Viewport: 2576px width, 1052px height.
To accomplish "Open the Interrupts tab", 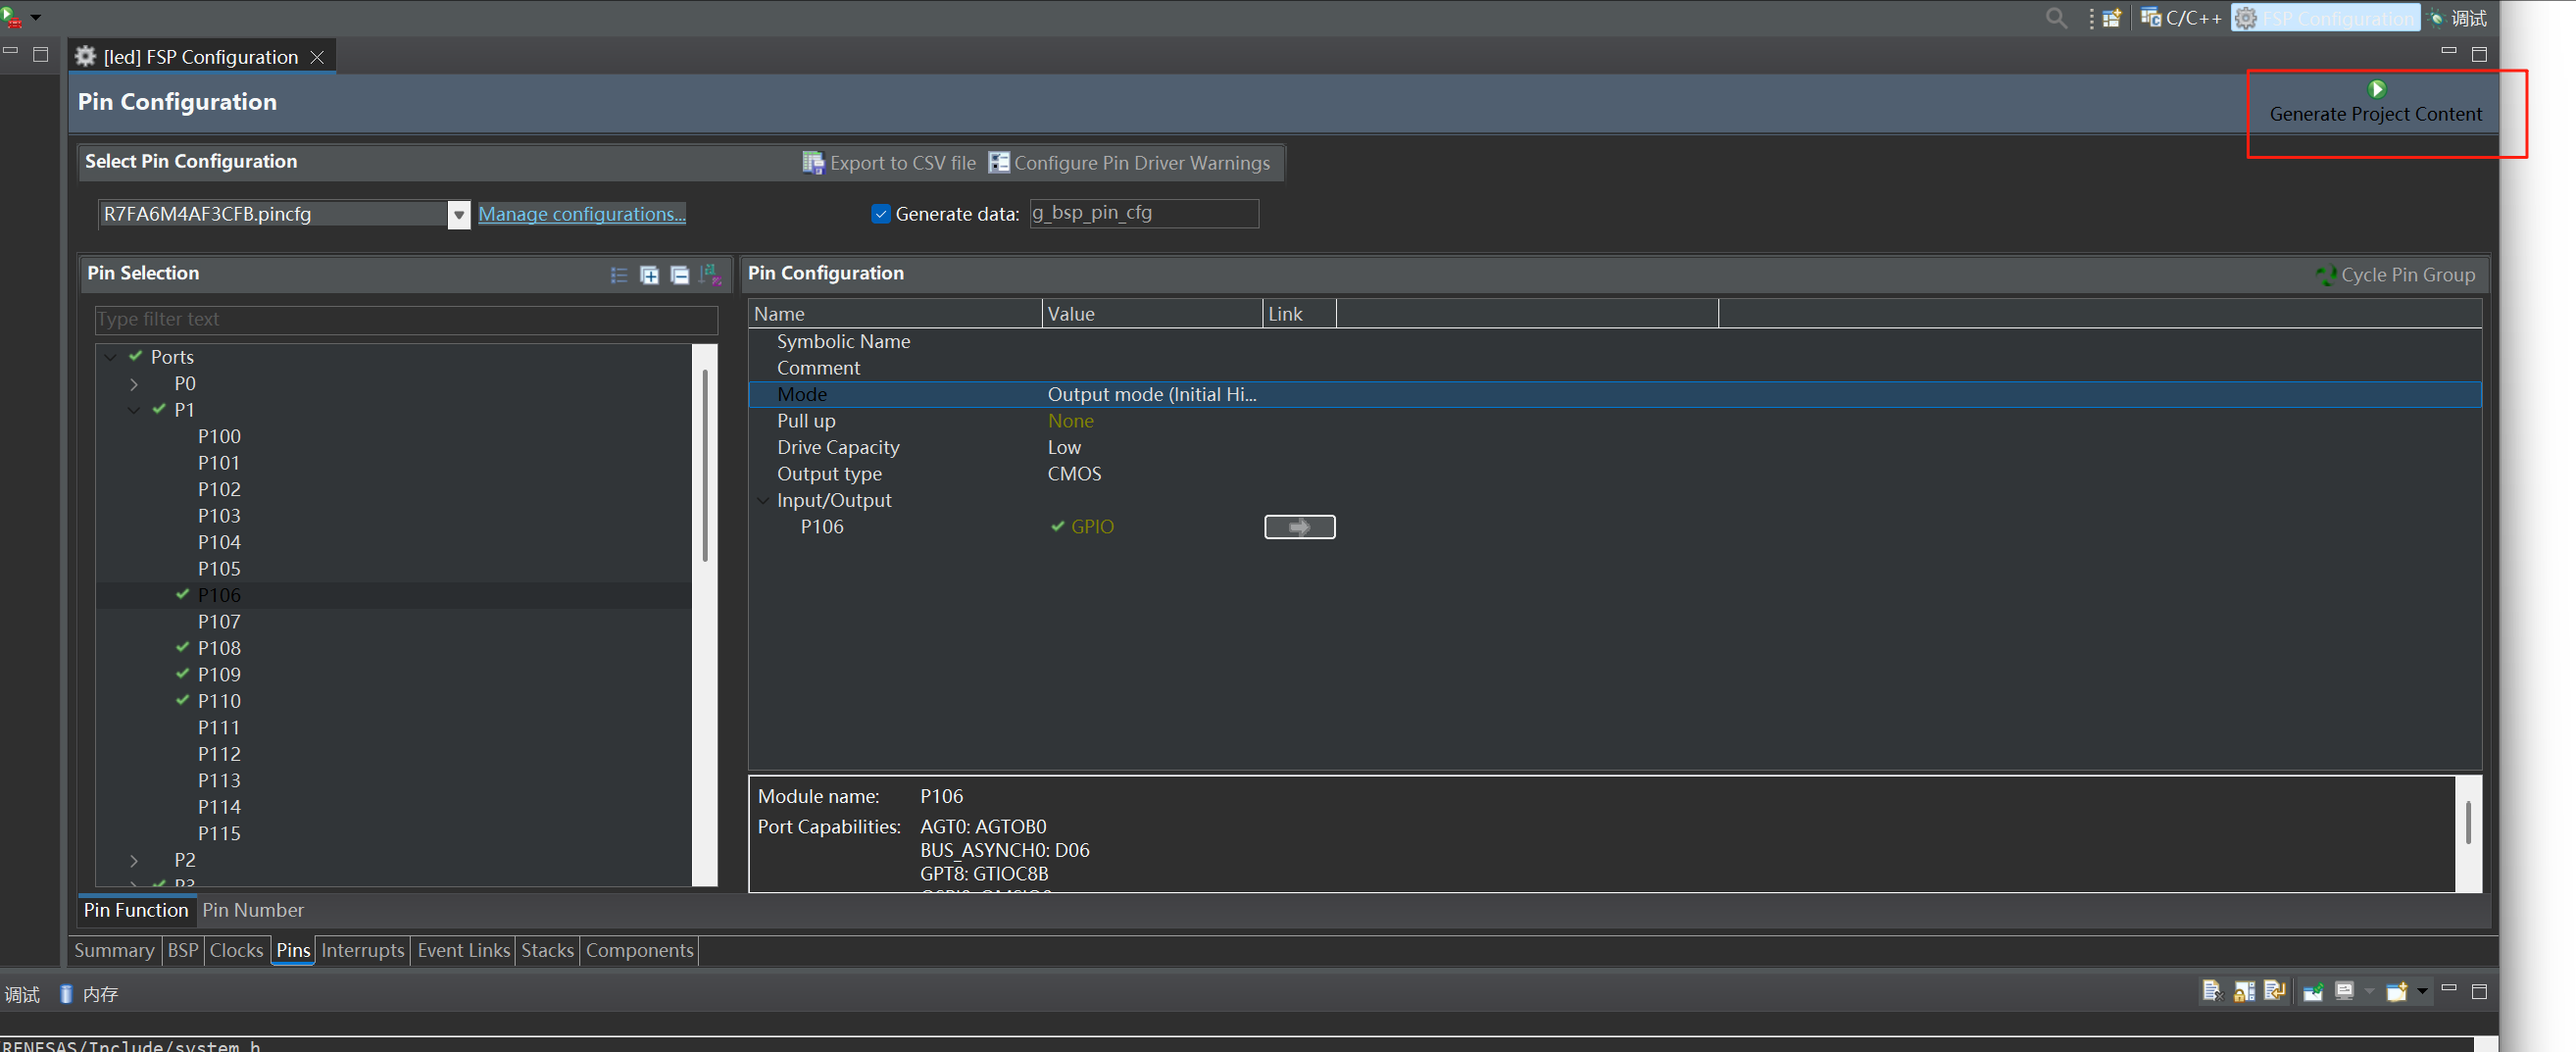I will click(x=362, y=950).
